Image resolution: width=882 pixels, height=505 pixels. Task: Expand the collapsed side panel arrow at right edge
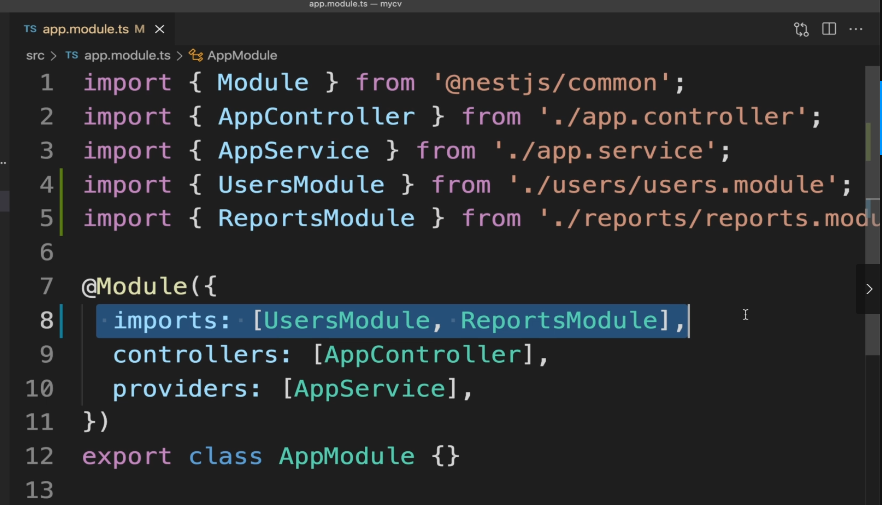(x=869, y=289)
